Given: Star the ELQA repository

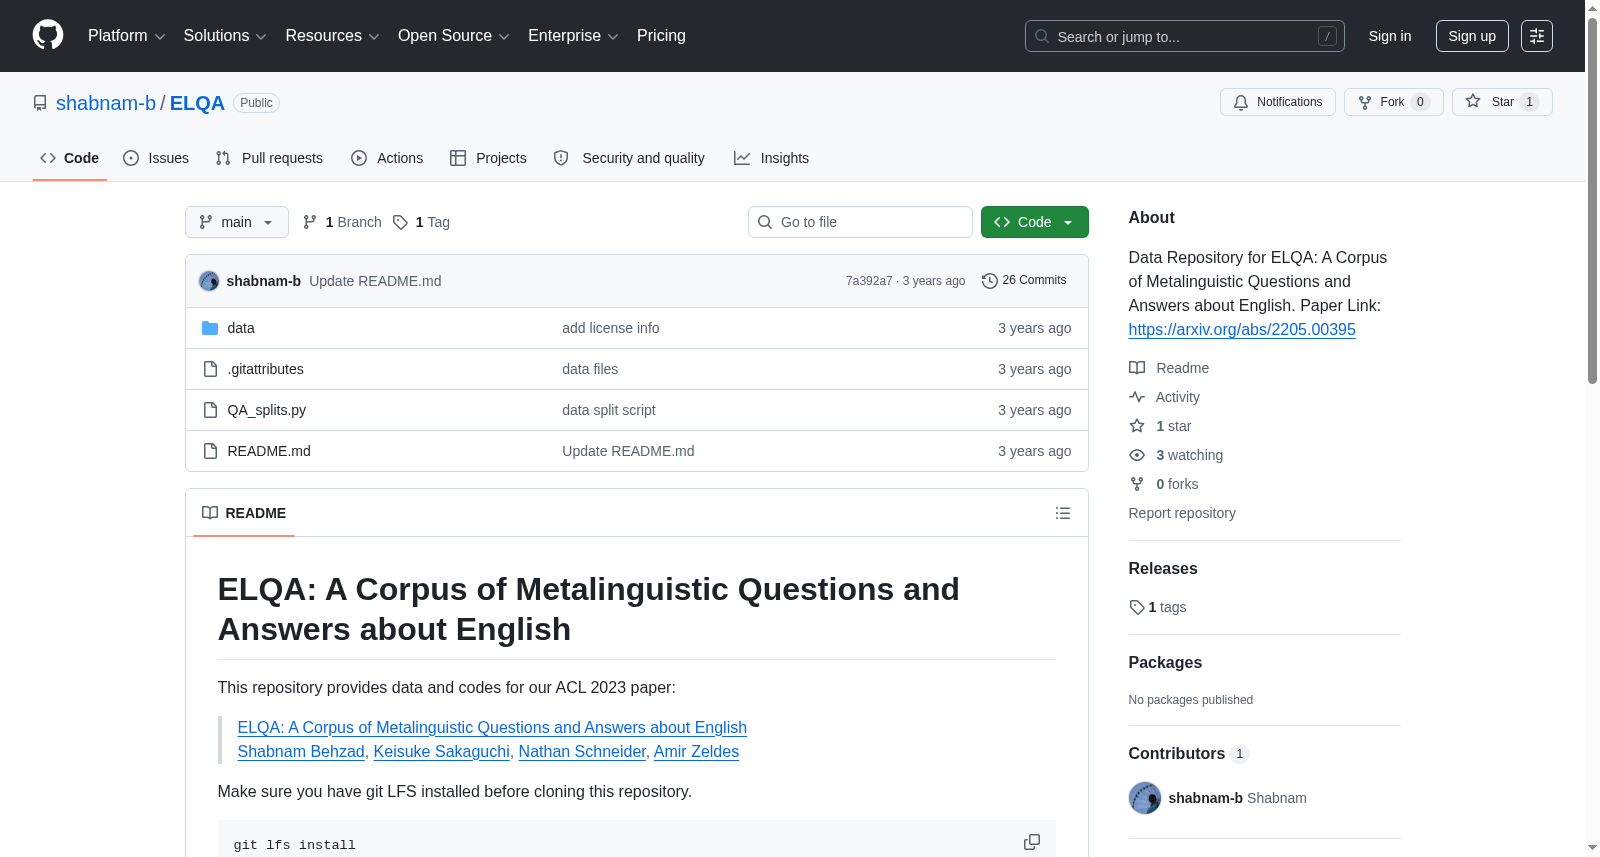Looking at the screenshot, I should point(1501,102).
